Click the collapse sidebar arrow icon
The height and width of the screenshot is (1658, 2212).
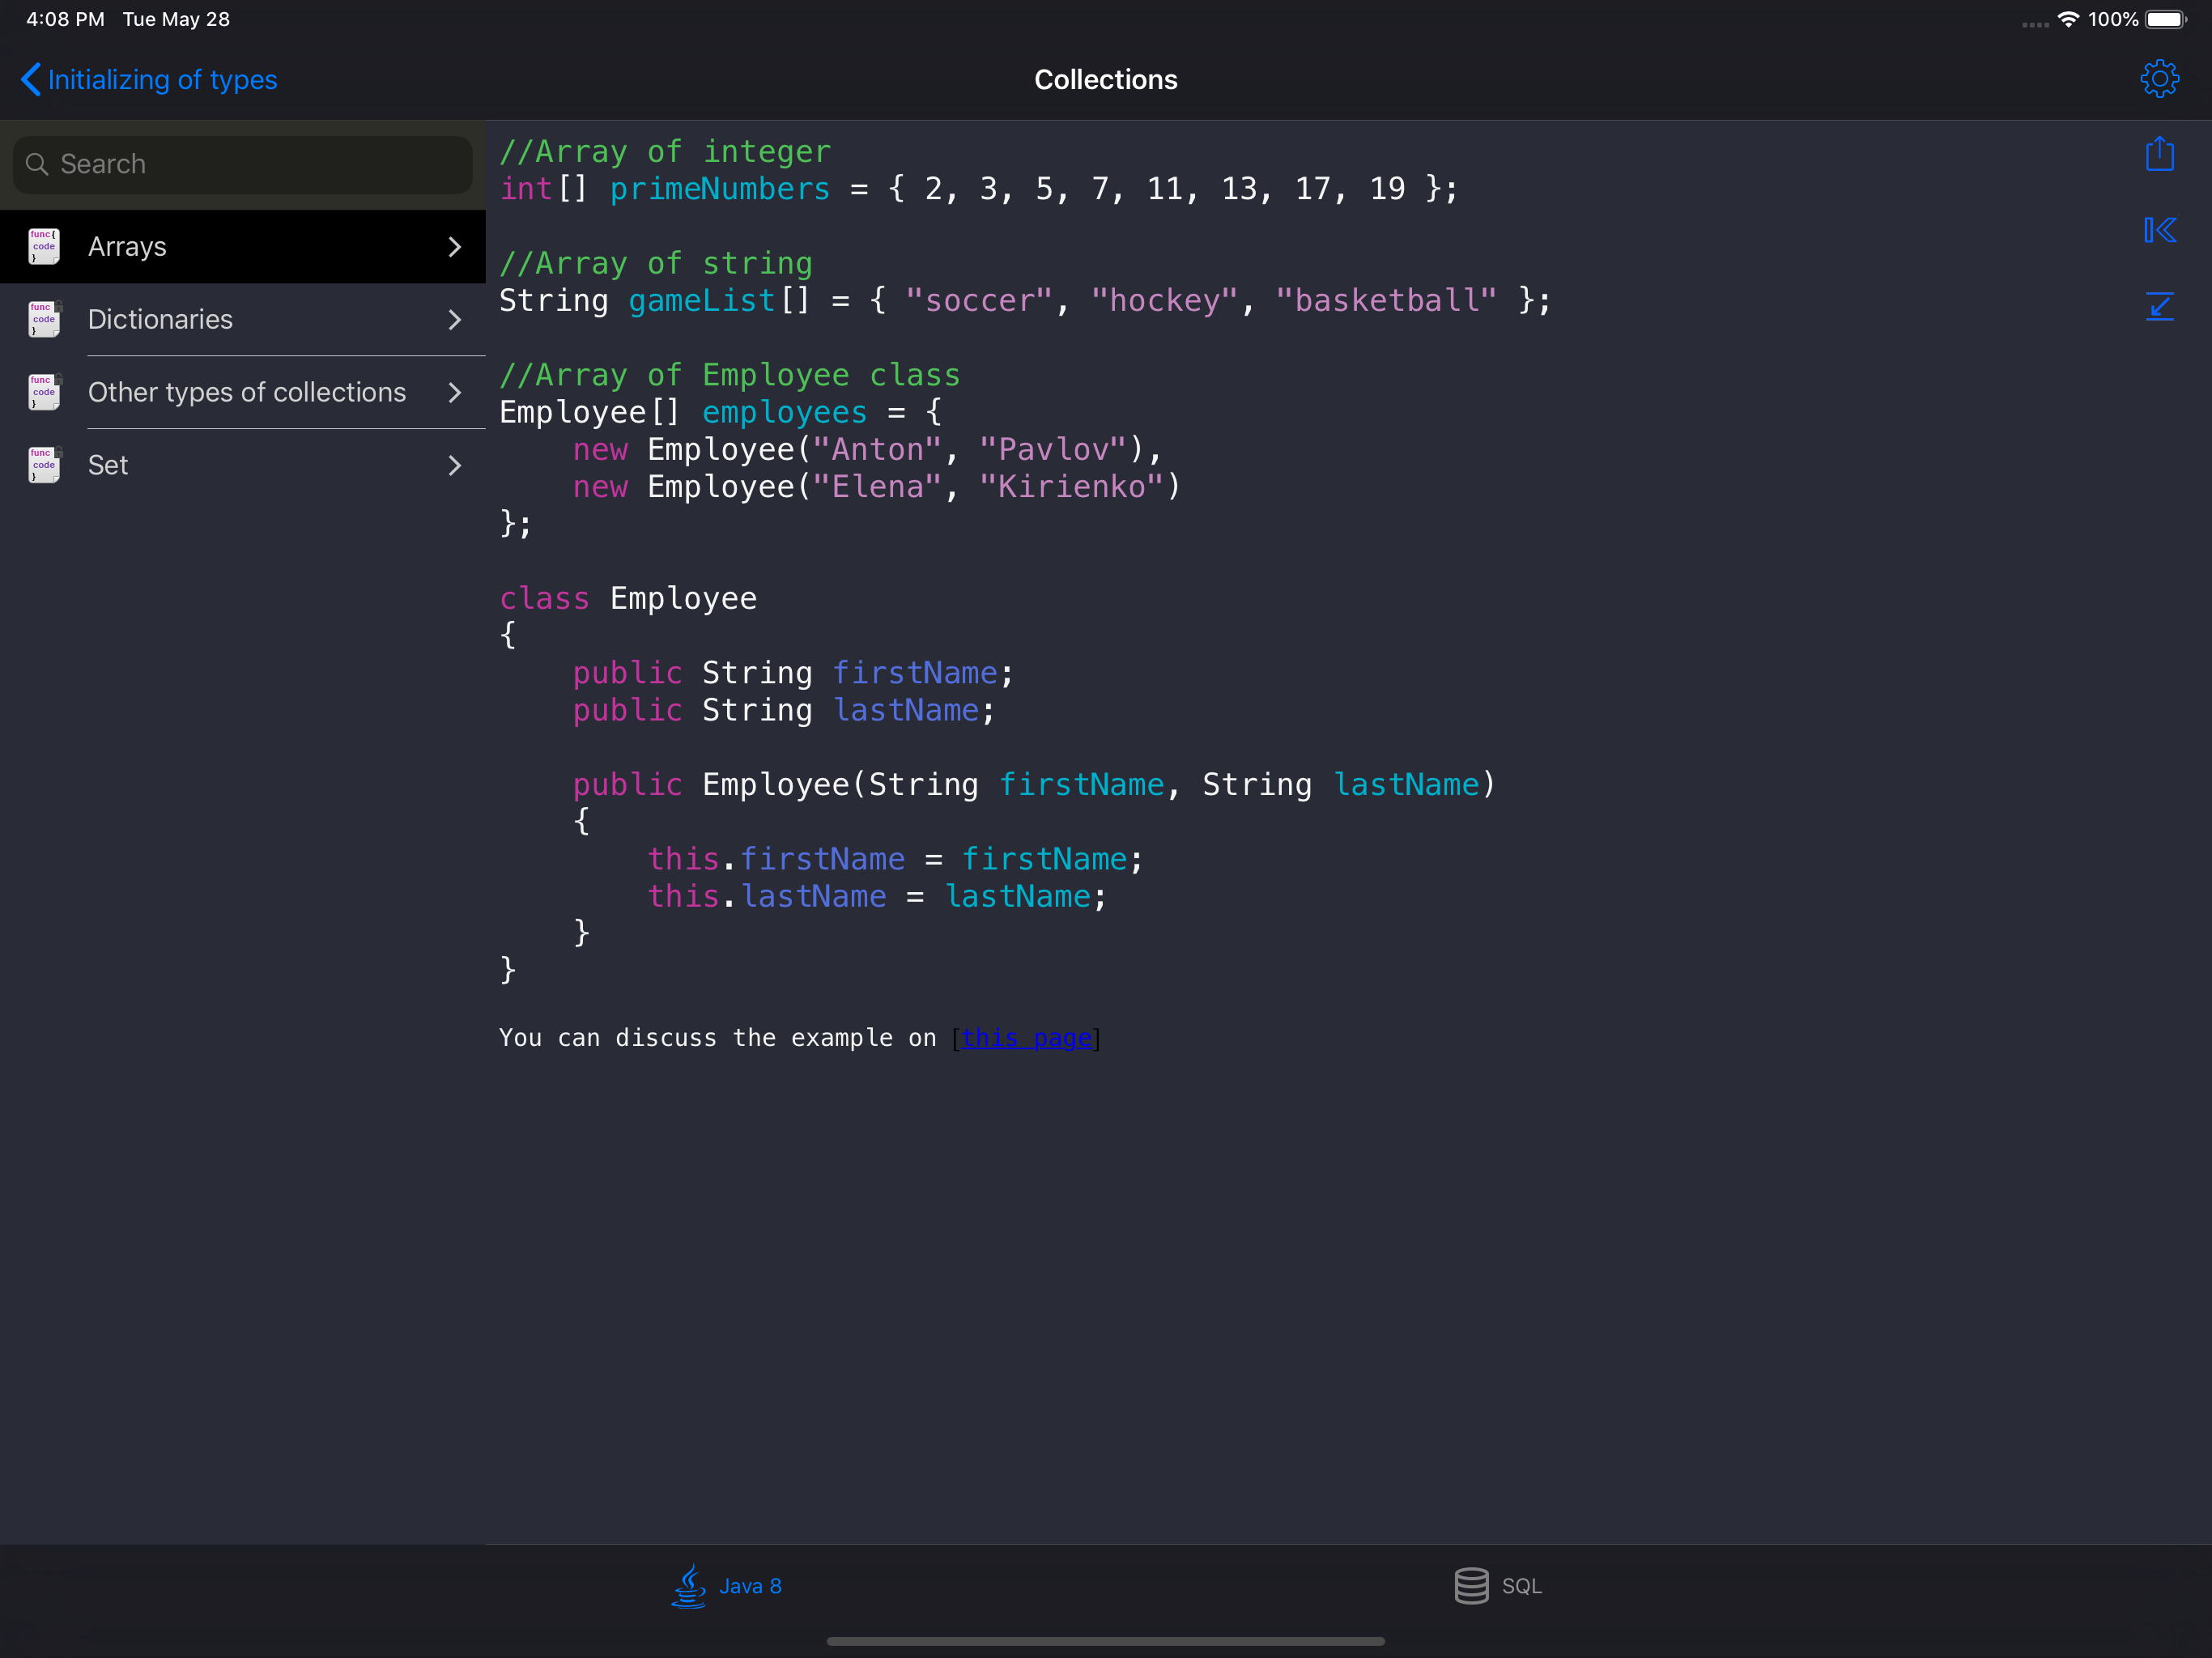pos(2159,230)
